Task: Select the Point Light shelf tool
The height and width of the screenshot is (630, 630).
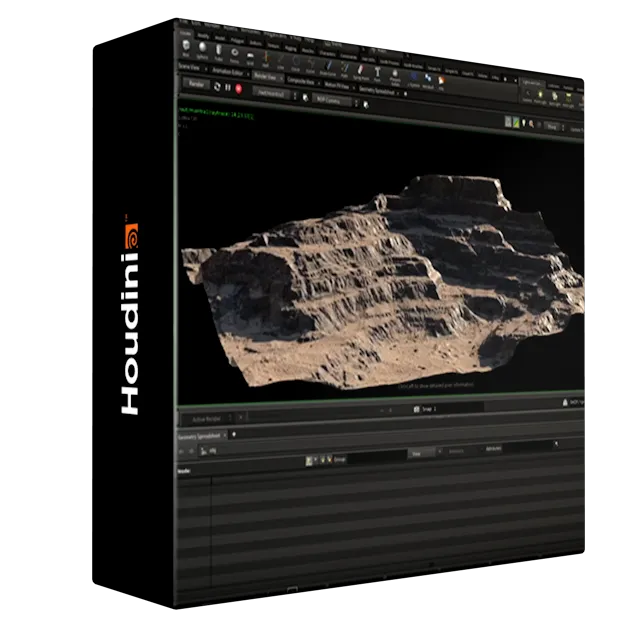Action: point(540,98)
